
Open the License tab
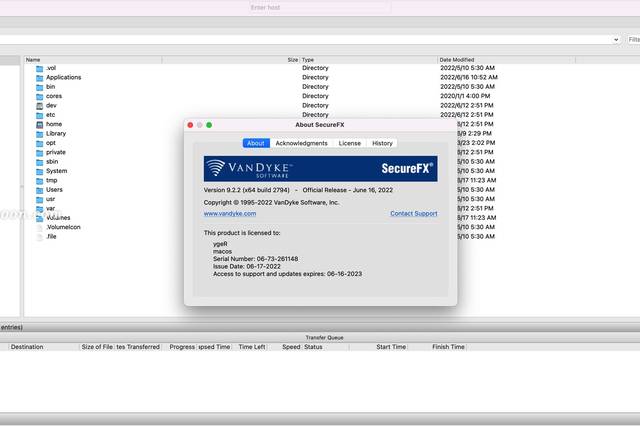(350, 143)
